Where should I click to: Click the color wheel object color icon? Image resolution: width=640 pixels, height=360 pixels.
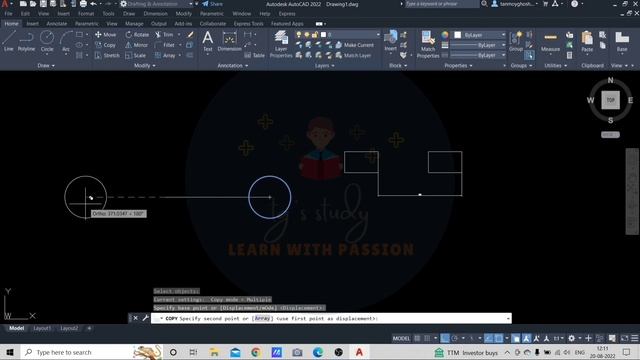pyautogui.click(x=445, y=35)
